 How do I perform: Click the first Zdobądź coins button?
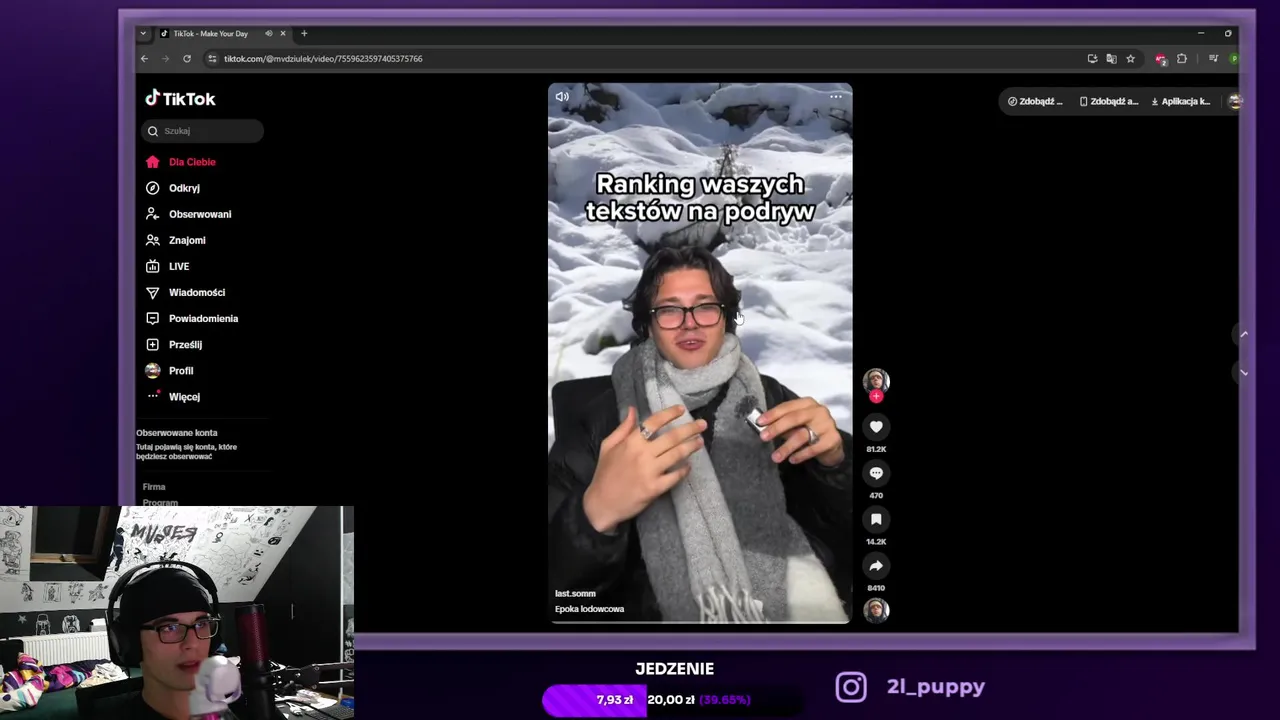pos(1035,101)
